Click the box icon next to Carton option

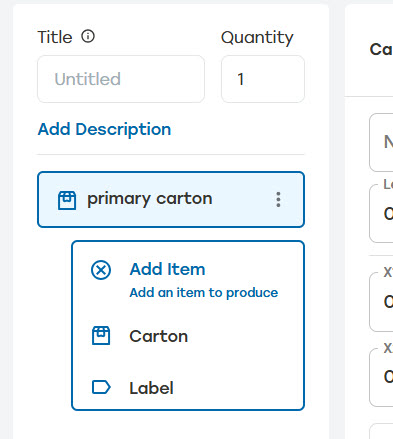click(101, 335)
